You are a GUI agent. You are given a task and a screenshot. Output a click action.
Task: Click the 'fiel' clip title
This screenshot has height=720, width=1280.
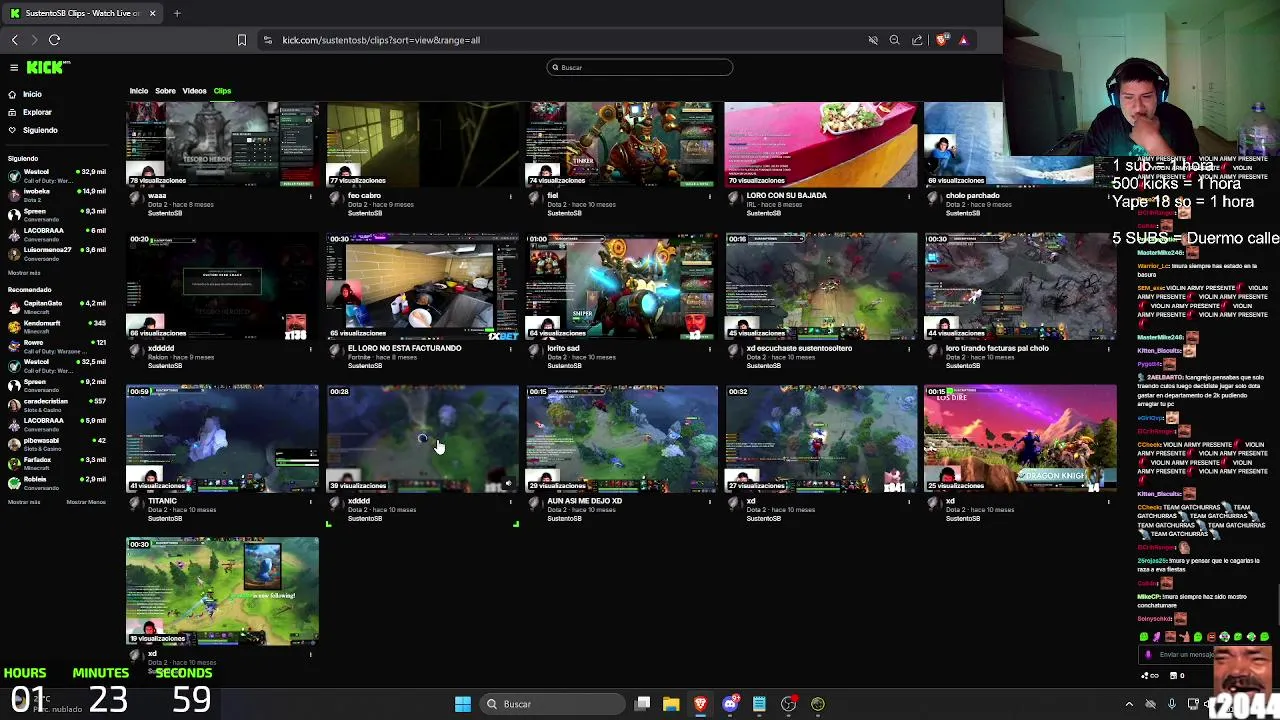tap(552, 196)
